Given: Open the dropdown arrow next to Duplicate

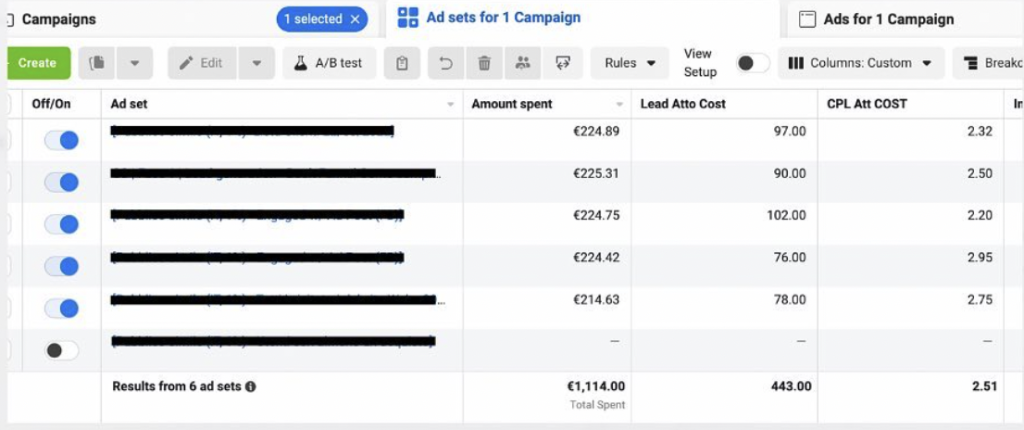Looking at the screenshot, I should (134, 63).
